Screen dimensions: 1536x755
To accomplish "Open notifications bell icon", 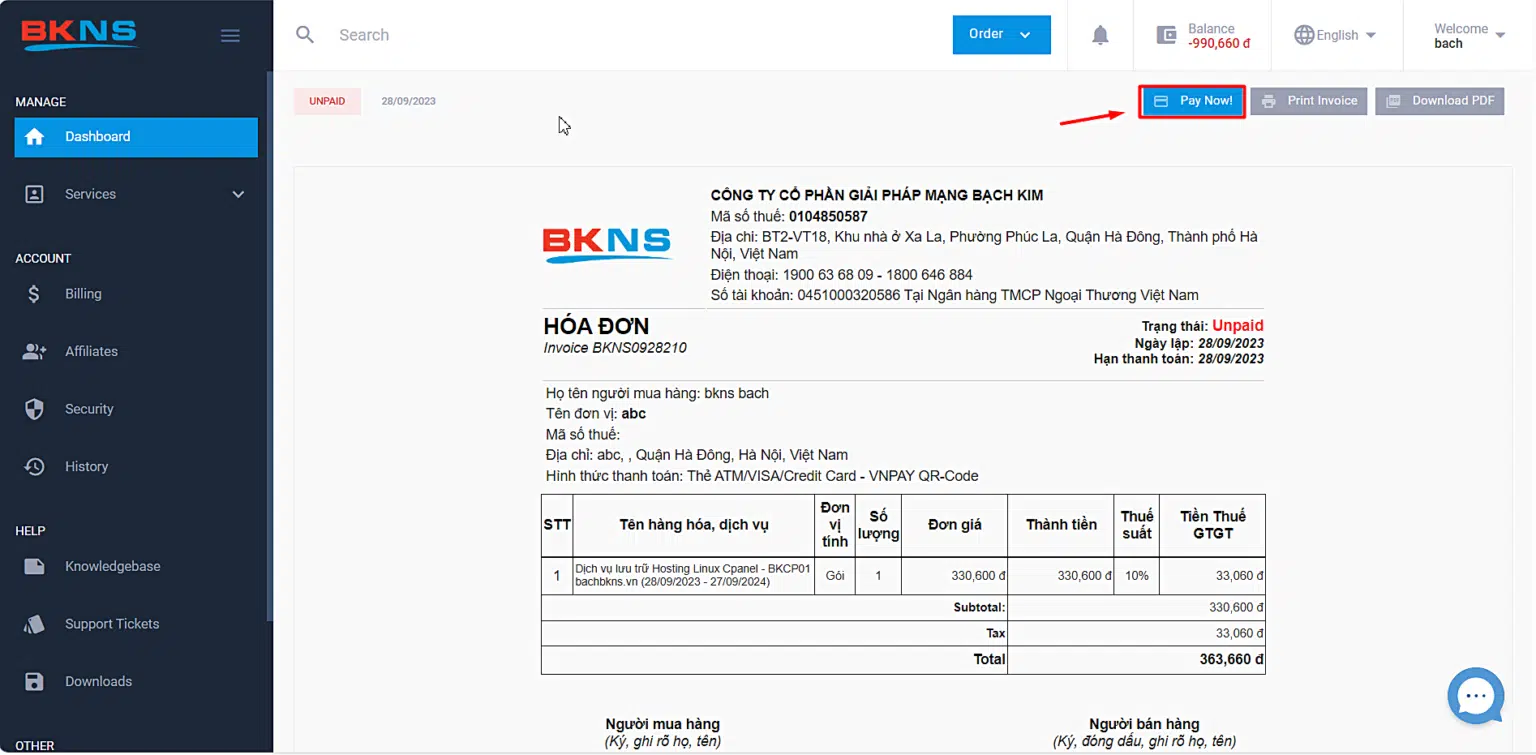I will [1100, 35].
